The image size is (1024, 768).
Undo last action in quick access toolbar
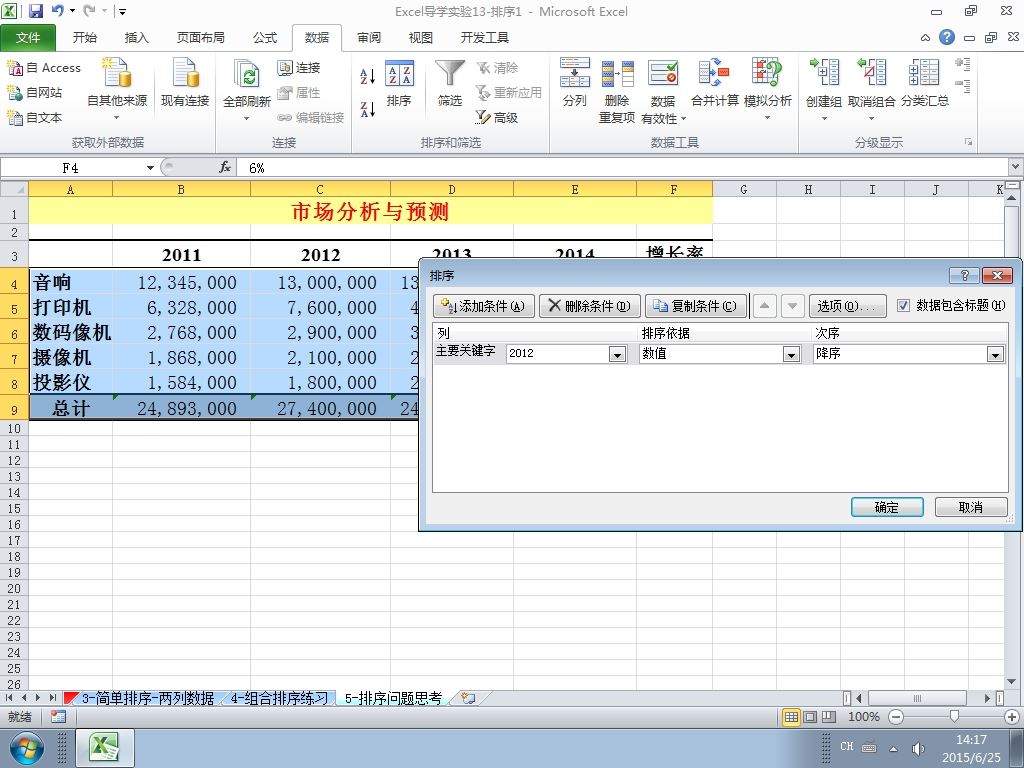pos(57,11)
